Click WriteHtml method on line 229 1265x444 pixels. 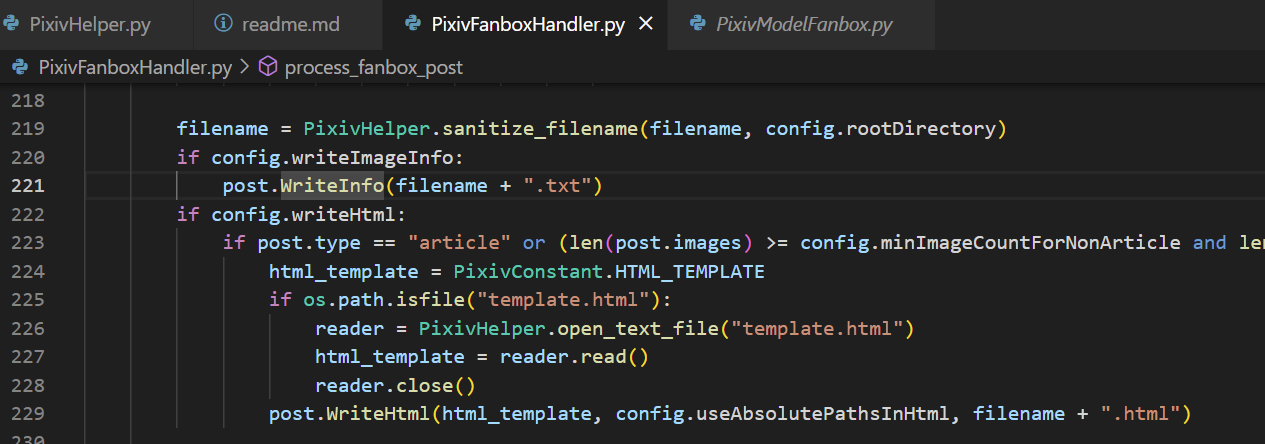(378, 414)
